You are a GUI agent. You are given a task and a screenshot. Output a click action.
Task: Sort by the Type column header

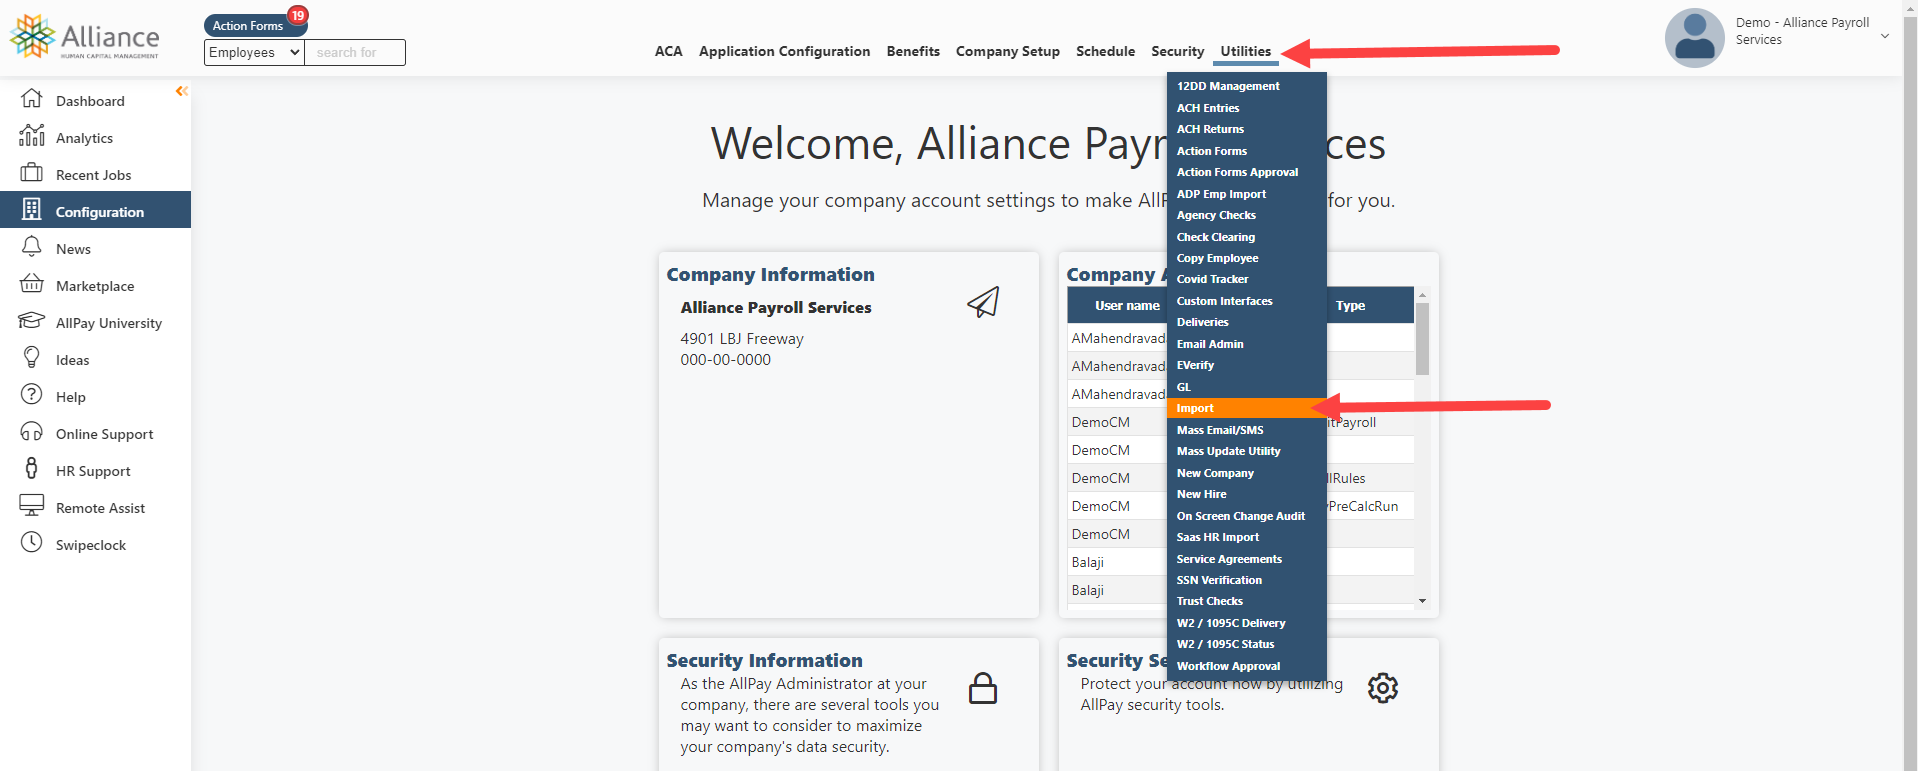[1350, 306]
